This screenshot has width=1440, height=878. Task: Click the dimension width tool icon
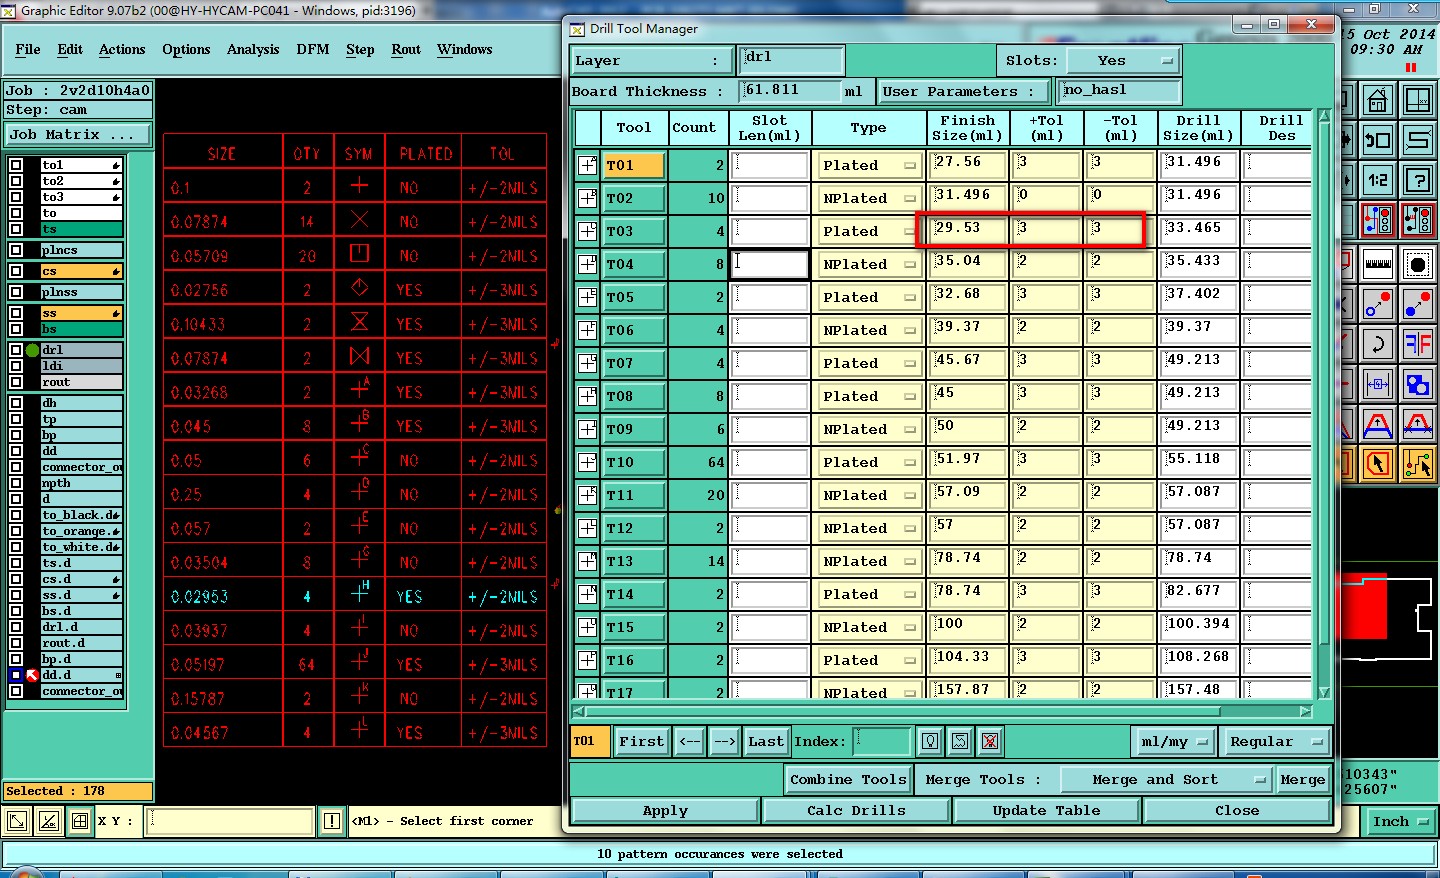tap(1377, 384)
